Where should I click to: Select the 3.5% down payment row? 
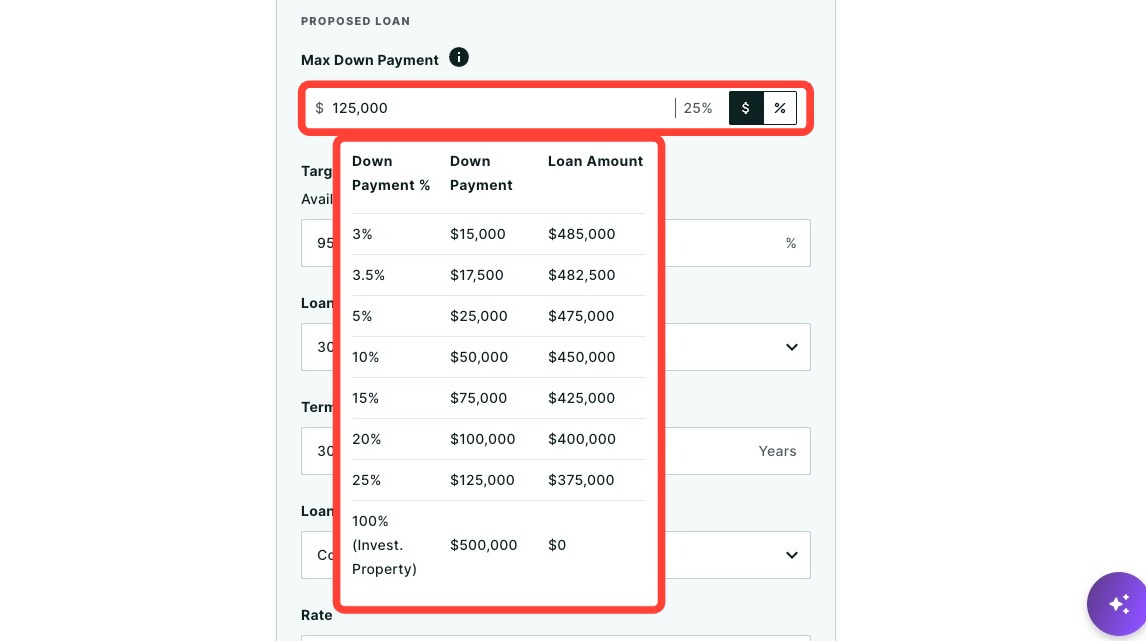pos(498,275)
